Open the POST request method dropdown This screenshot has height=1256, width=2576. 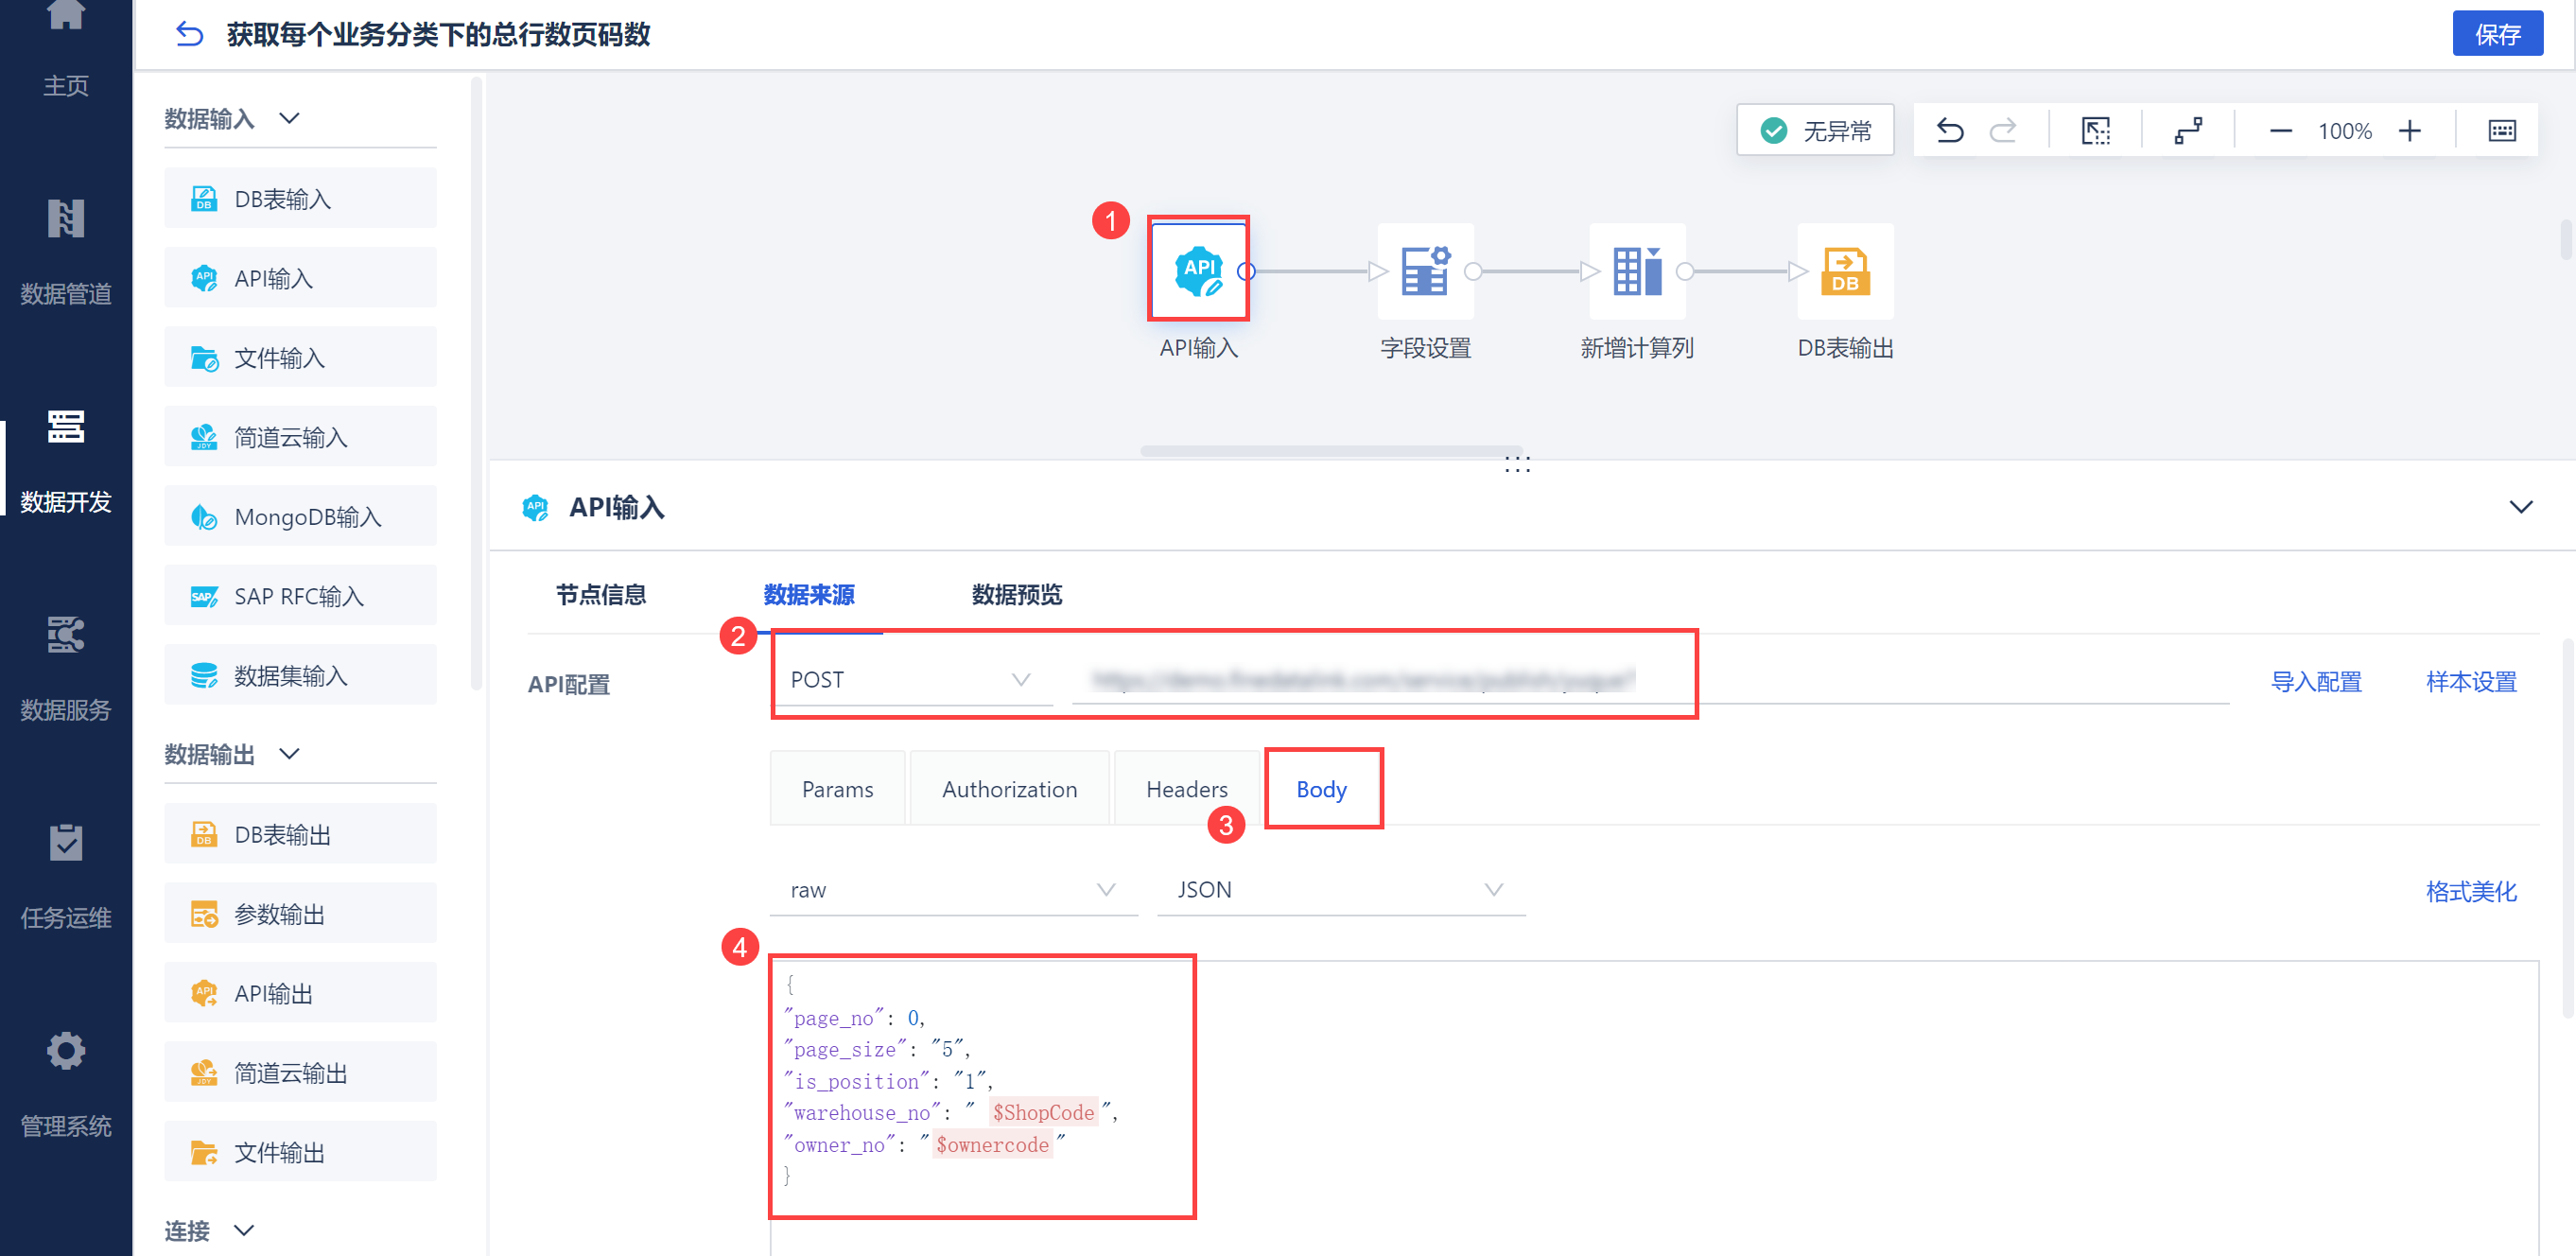pyautogui.click(x=910, y=680)
